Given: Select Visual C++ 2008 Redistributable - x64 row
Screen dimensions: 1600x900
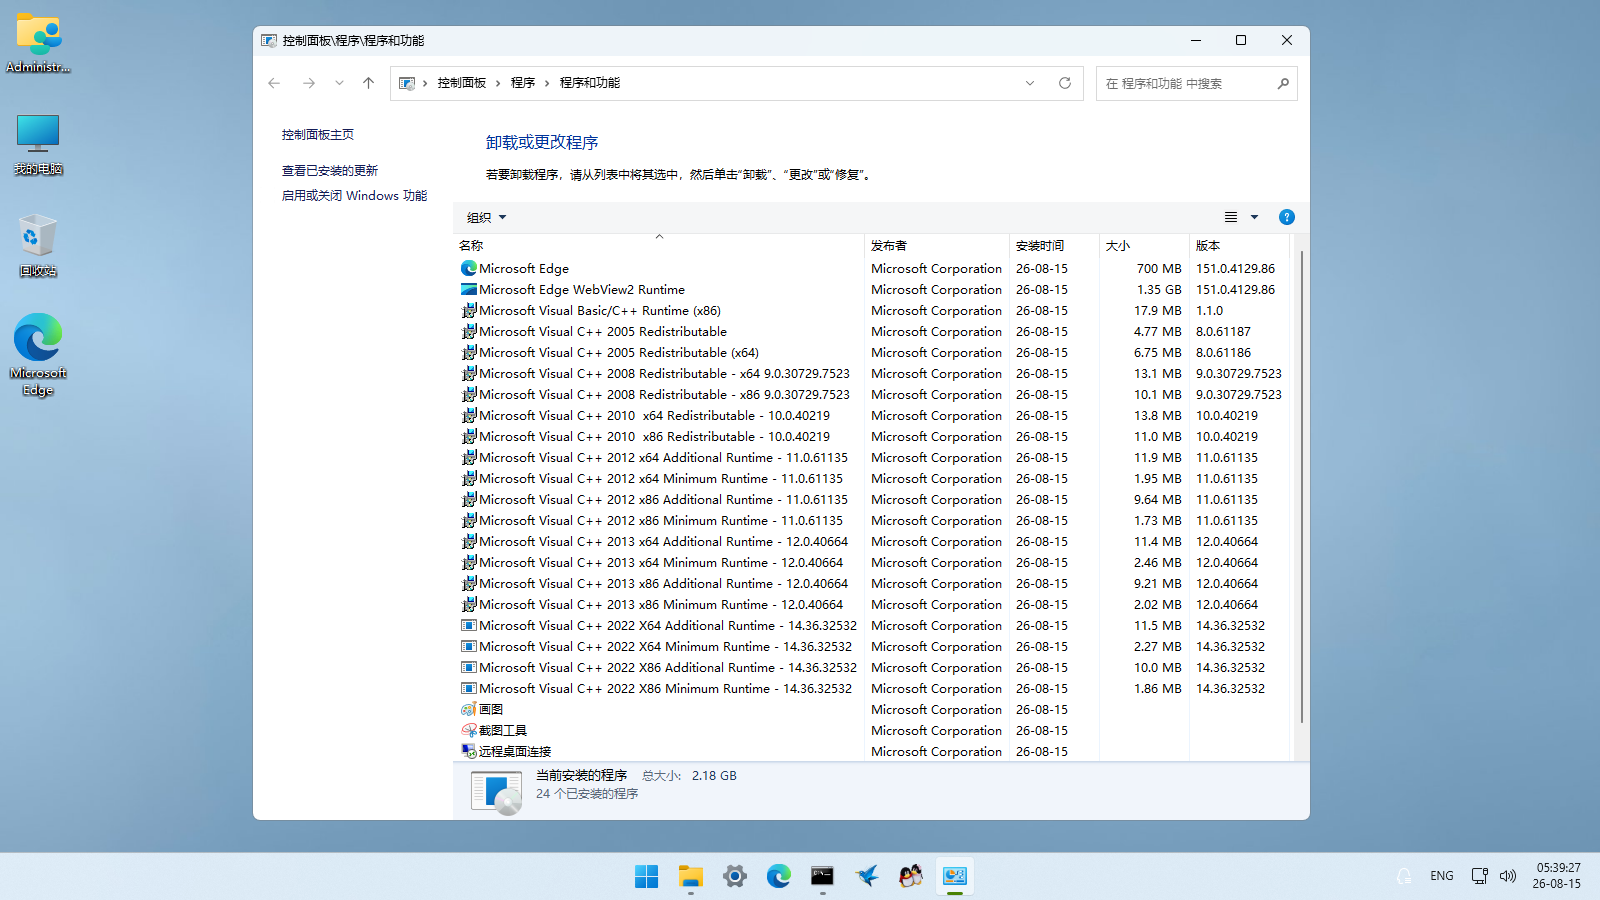Looking at the screenshot, I should tap(872, 374).
